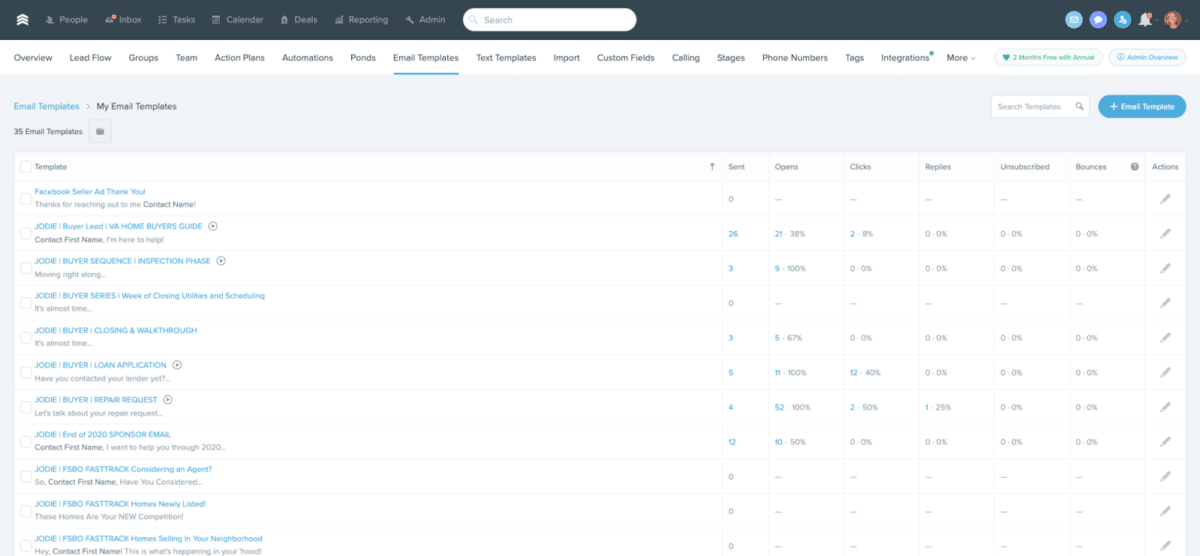Check the End of 2020 SPONSOR EMAIL row
Image resolution: width=1200 pixels, height=556 pixels.
click(x=26, y=442)
